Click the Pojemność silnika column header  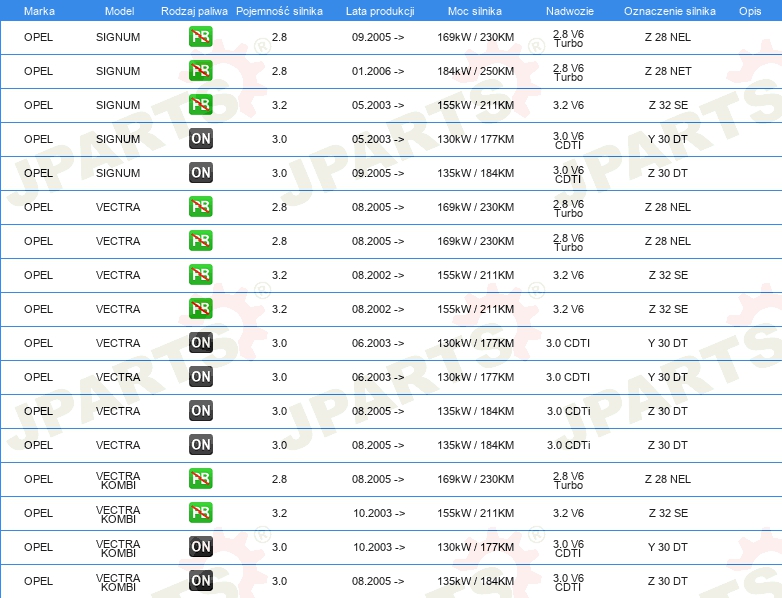[279, 11]
